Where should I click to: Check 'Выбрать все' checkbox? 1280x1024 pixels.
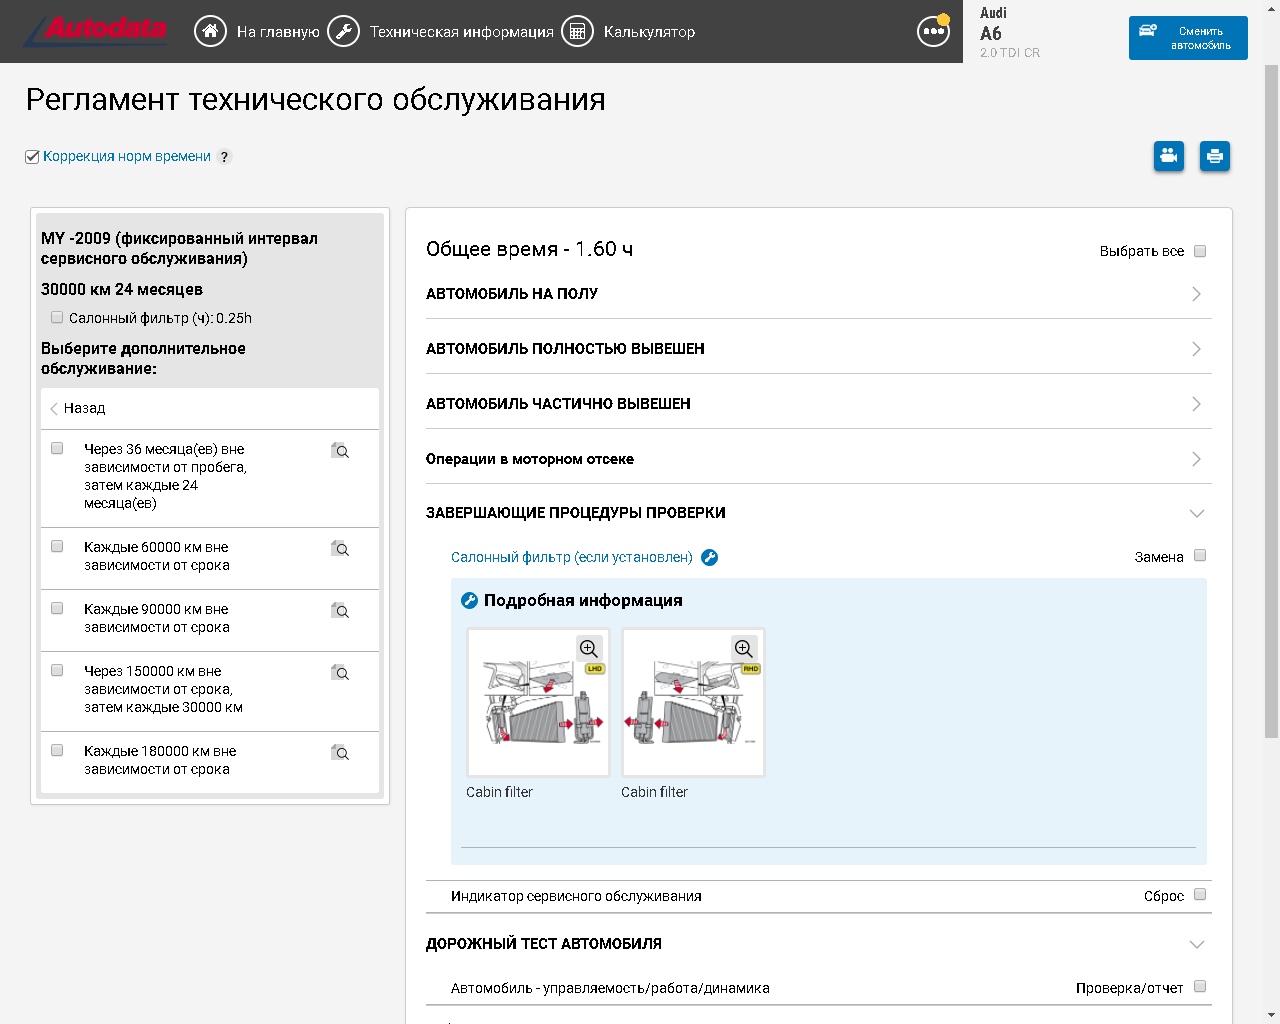coord(1200,251)
